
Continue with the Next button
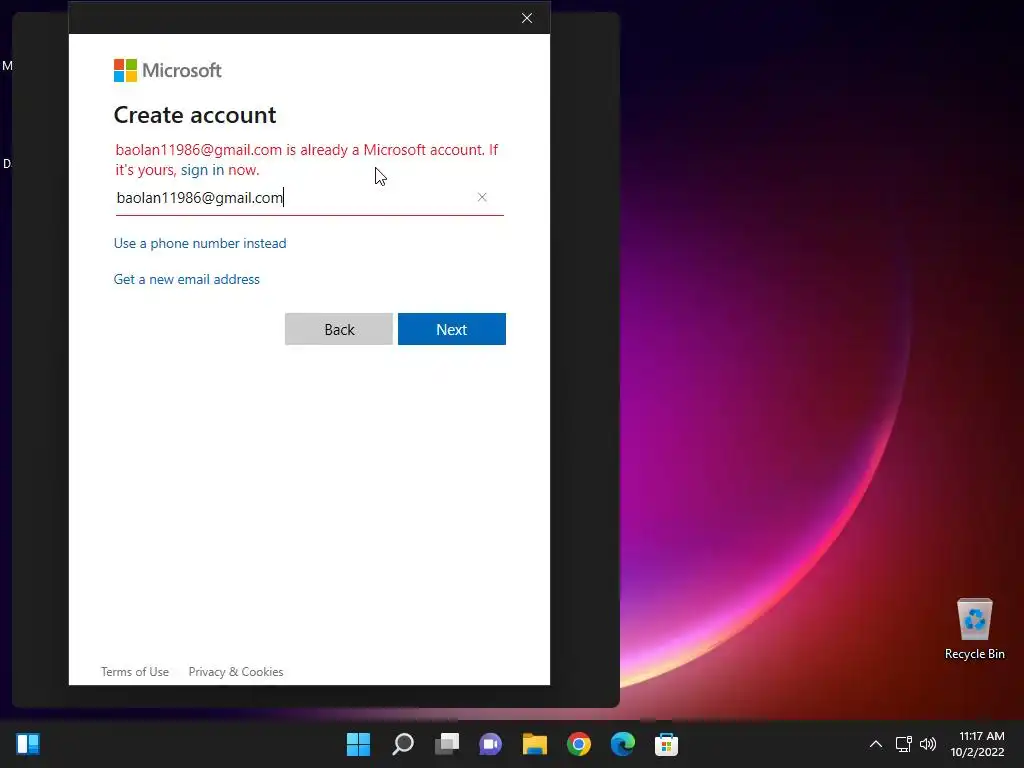(x=452, y=329)
